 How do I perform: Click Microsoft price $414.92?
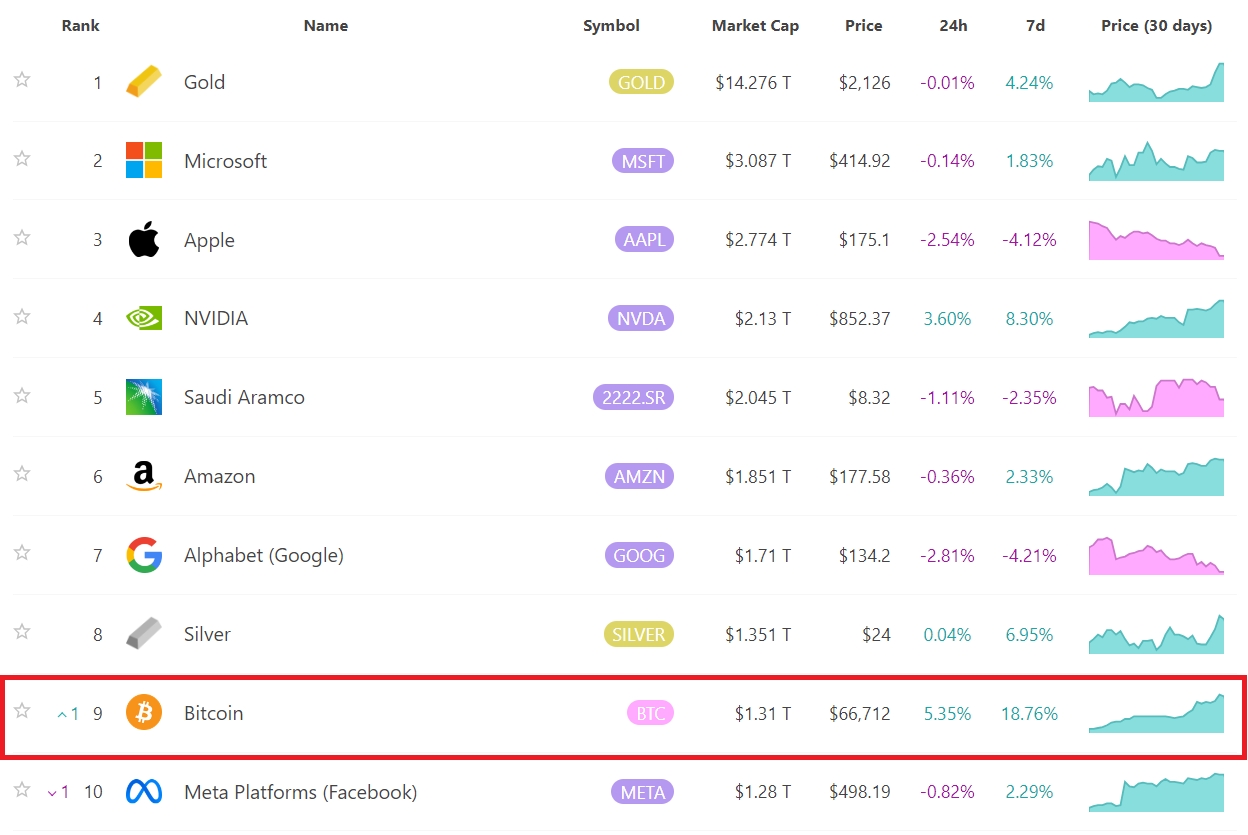tap(860, 161)
